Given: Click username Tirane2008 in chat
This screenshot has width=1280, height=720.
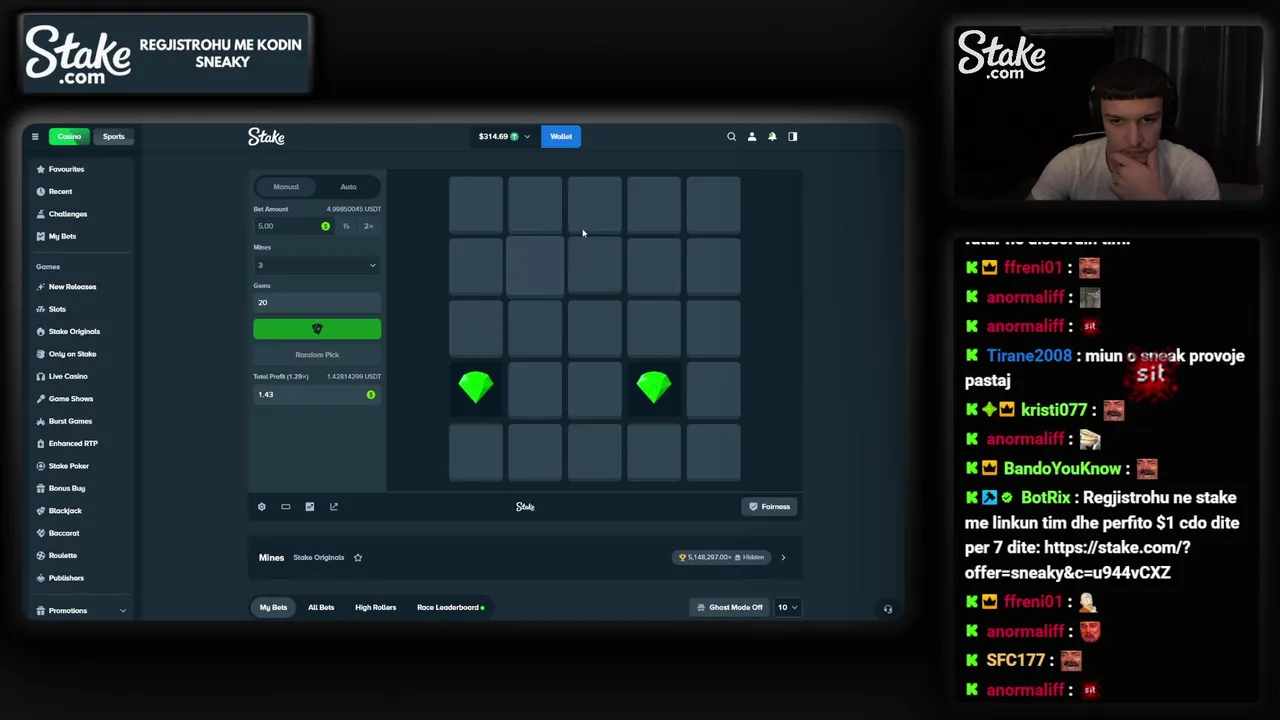Looking at the screenshot, I should 1029,356.
